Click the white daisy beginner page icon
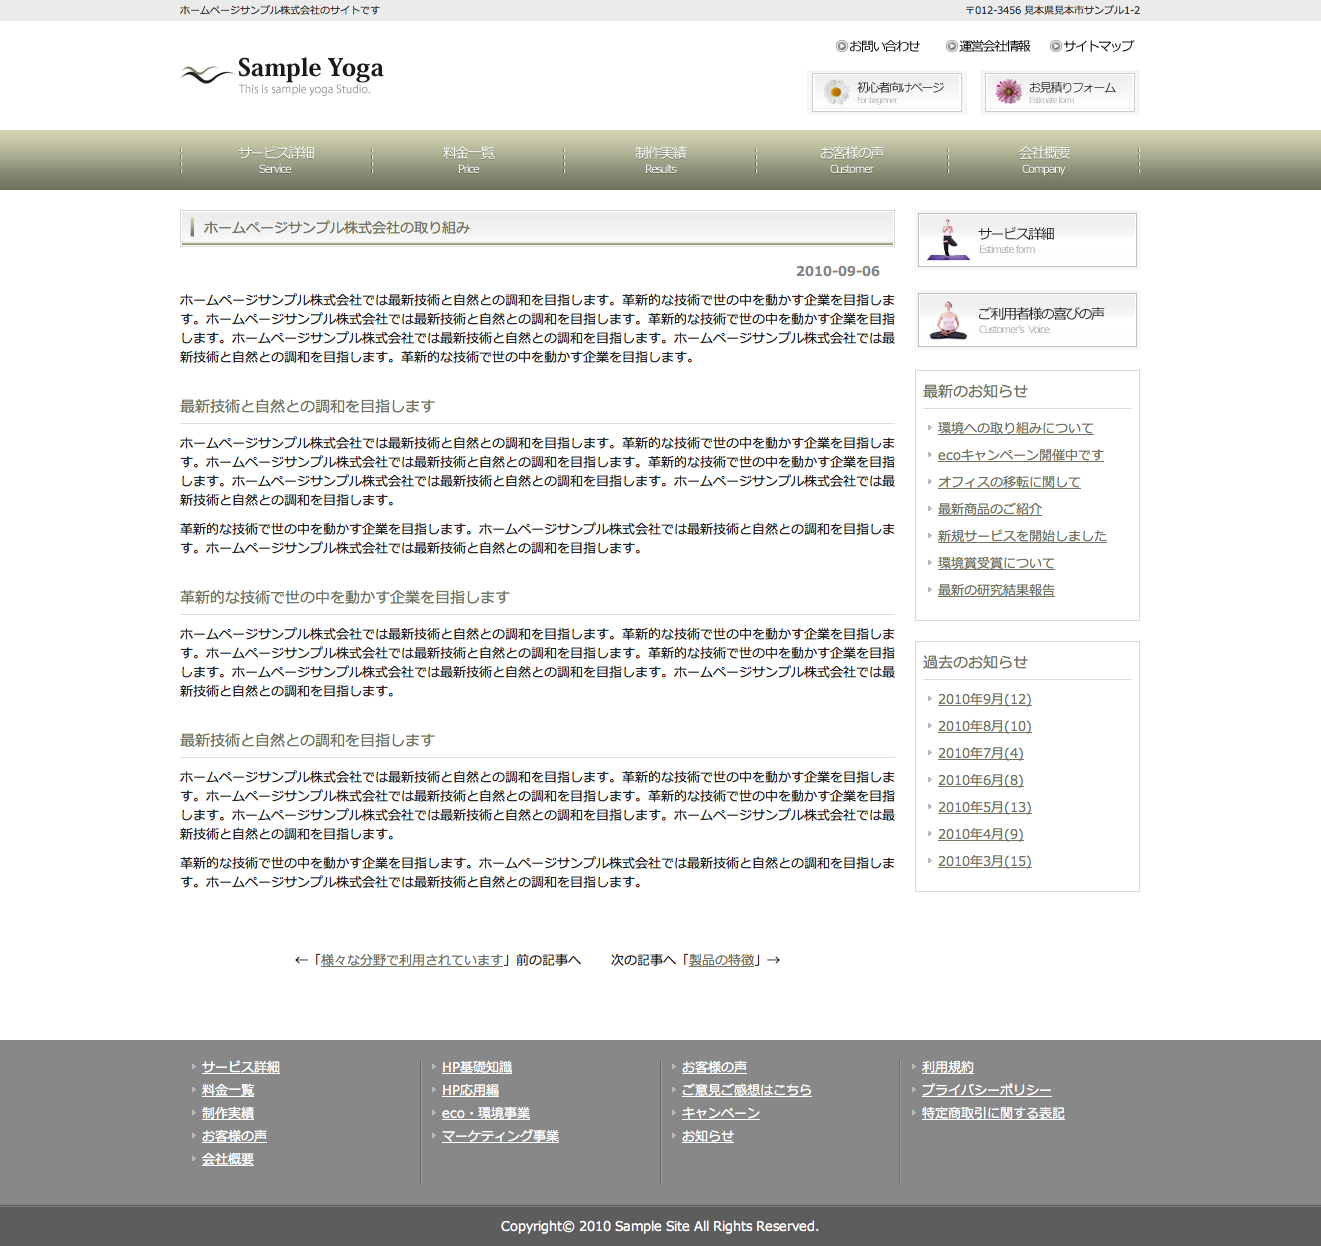This screenshot has height=1246, width=1321. (x=836, y=92)
